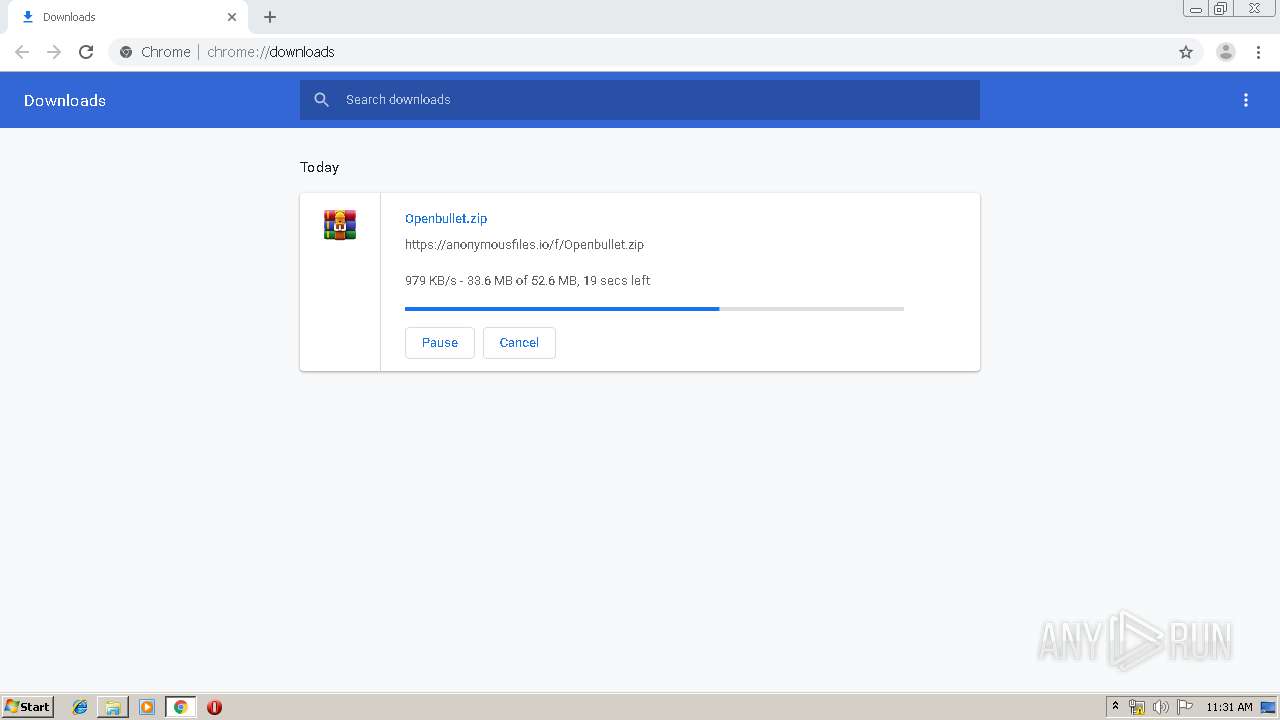Bookmark this page with the star icon
Screen dimensions: 1280x720
coord(1186,52)
